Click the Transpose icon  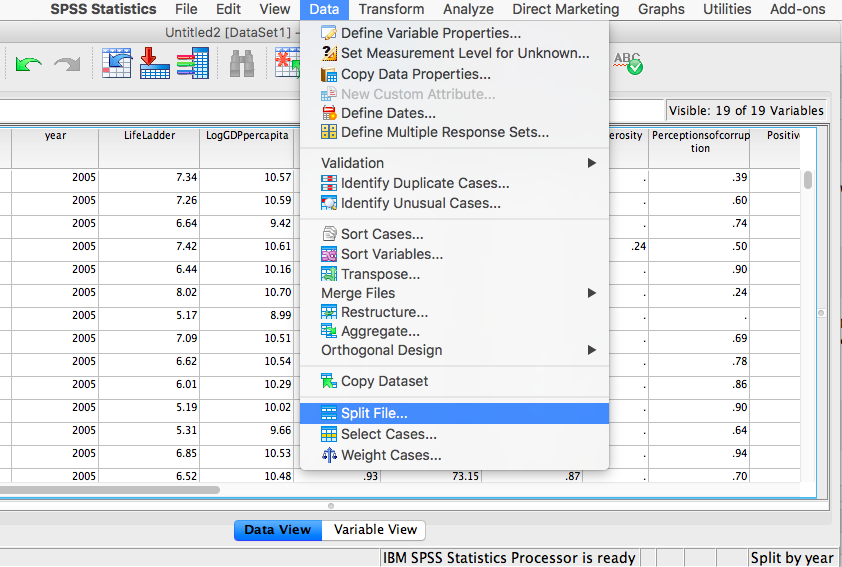(x=329, y=274)
